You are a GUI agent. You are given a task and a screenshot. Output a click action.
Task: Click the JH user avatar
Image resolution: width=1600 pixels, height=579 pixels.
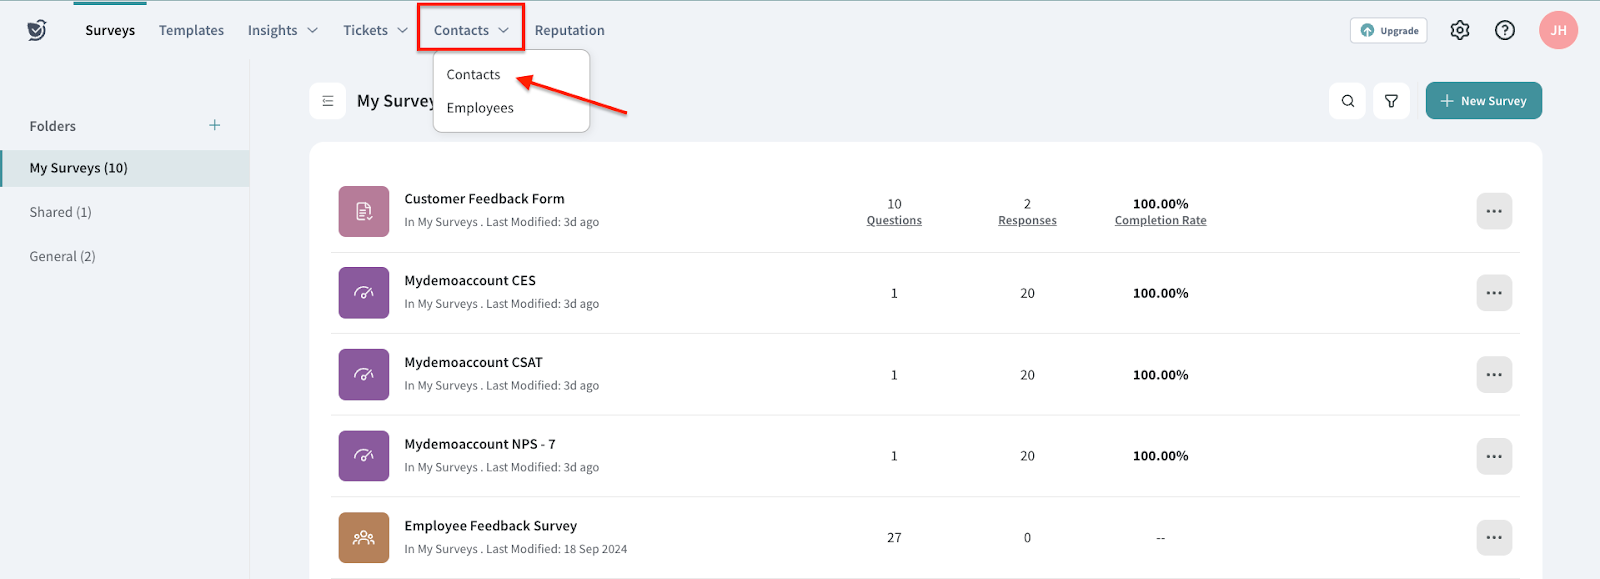(1558, 30)
